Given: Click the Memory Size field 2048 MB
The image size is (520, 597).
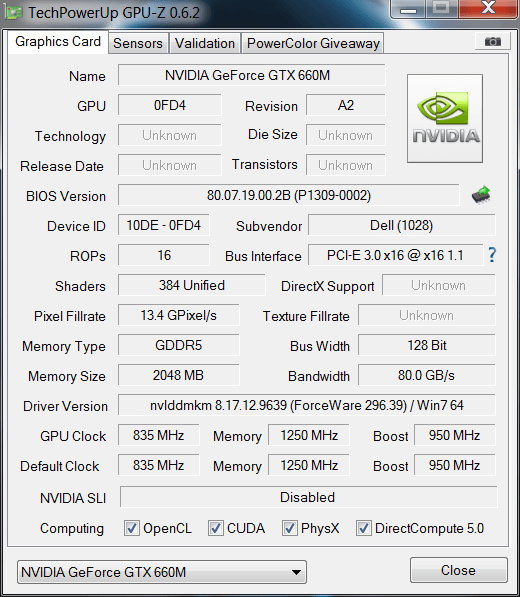Looking at the screenshot, I should coord(179,375).
